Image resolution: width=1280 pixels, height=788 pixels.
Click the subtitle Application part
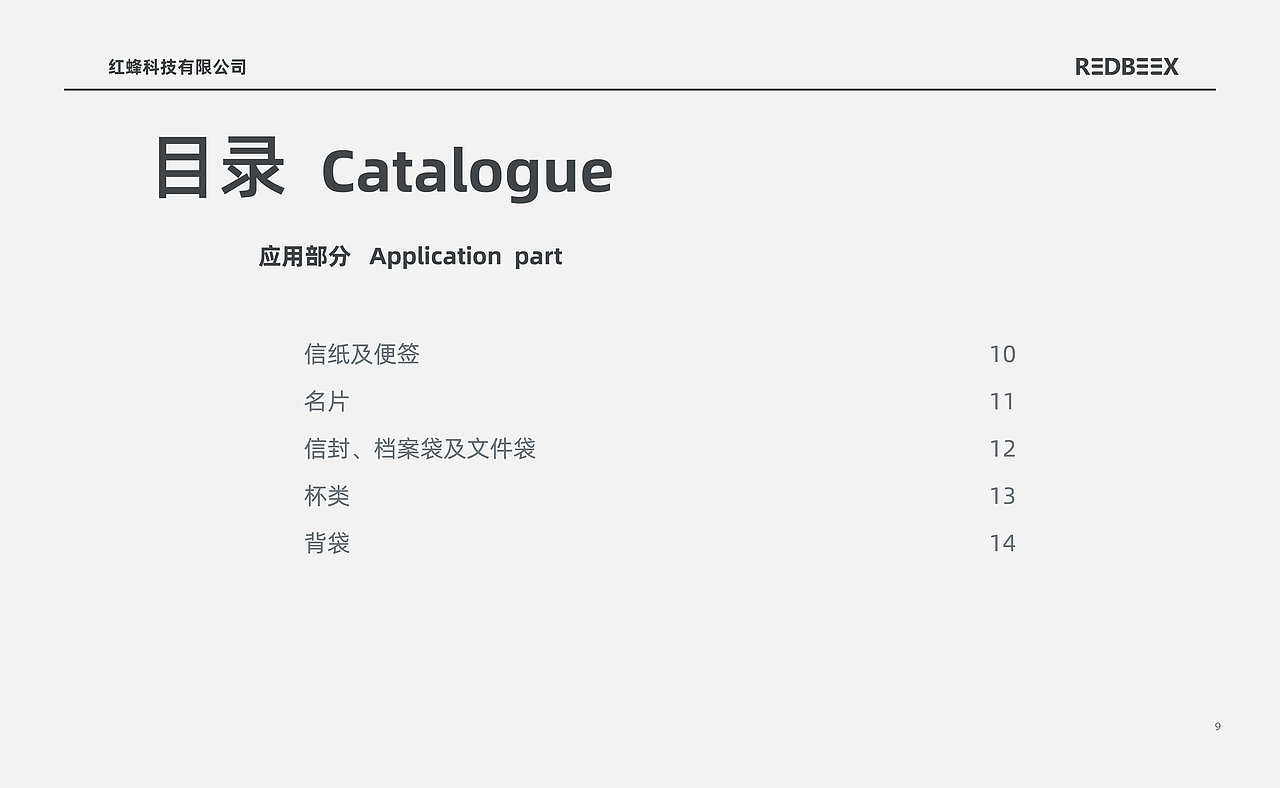(466, 257)
